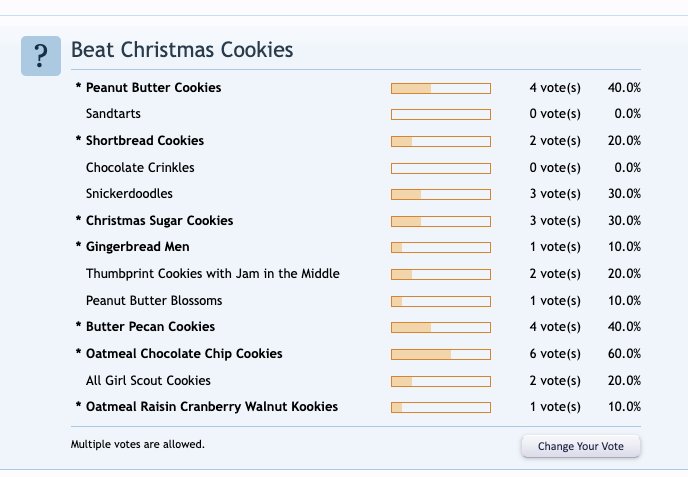688x477 pixels.
Task: Click the All Girl Scout Cookies option
Action: click(x=148, y=380)
